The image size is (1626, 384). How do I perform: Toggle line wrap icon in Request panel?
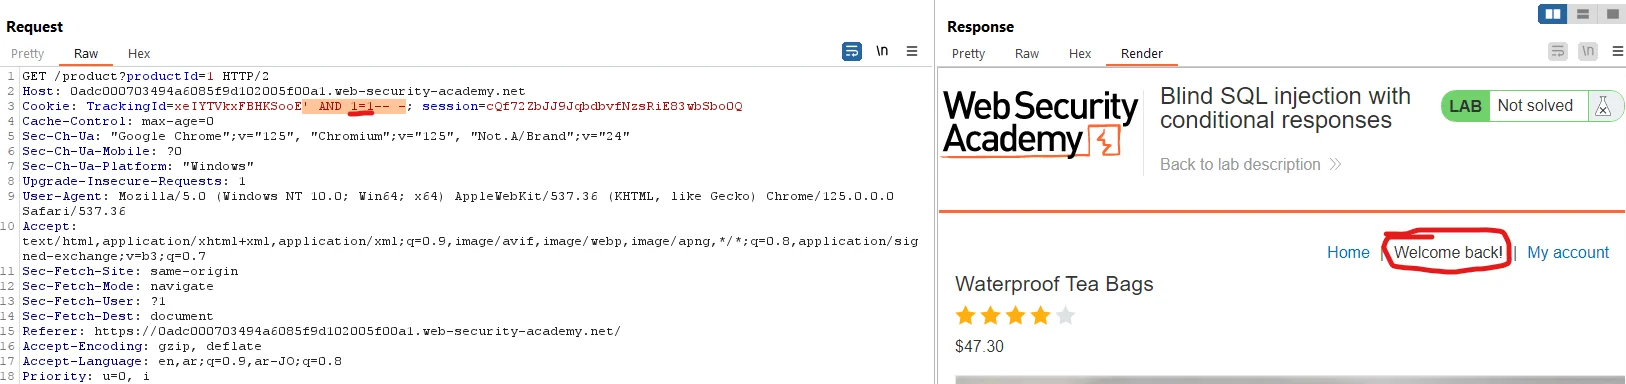852,51
